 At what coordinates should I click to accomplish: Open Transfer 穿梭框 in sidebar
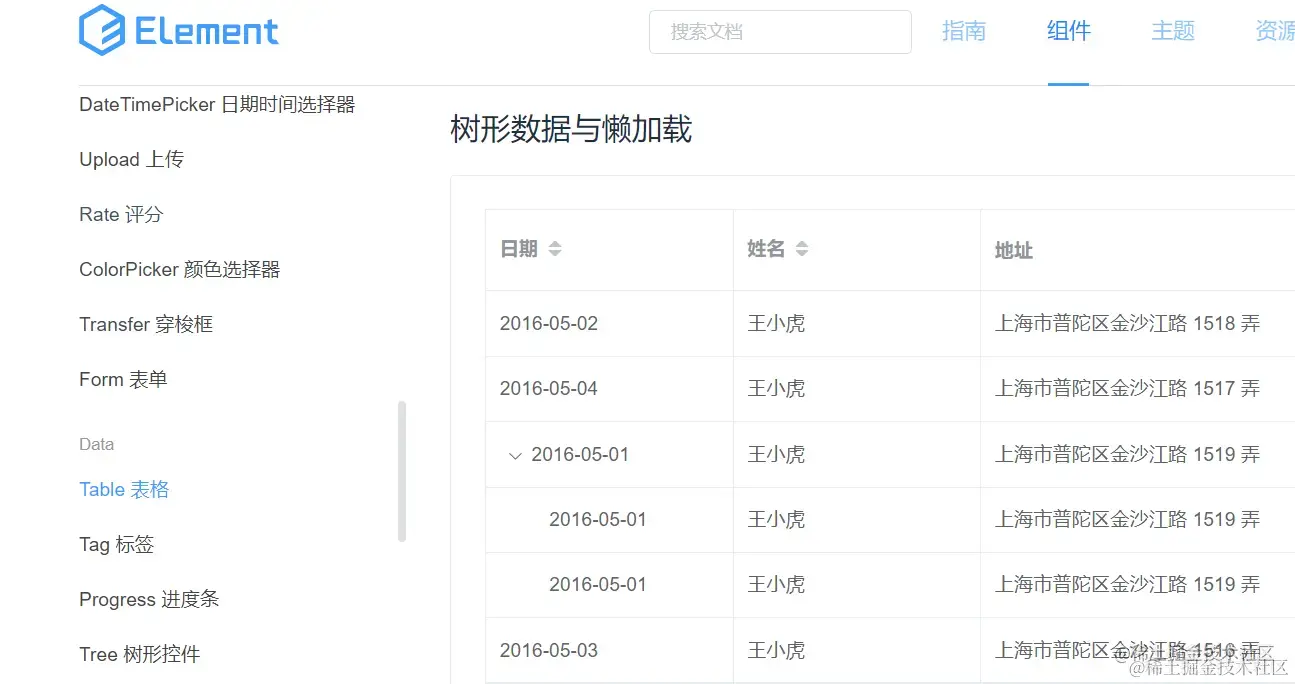146,324
